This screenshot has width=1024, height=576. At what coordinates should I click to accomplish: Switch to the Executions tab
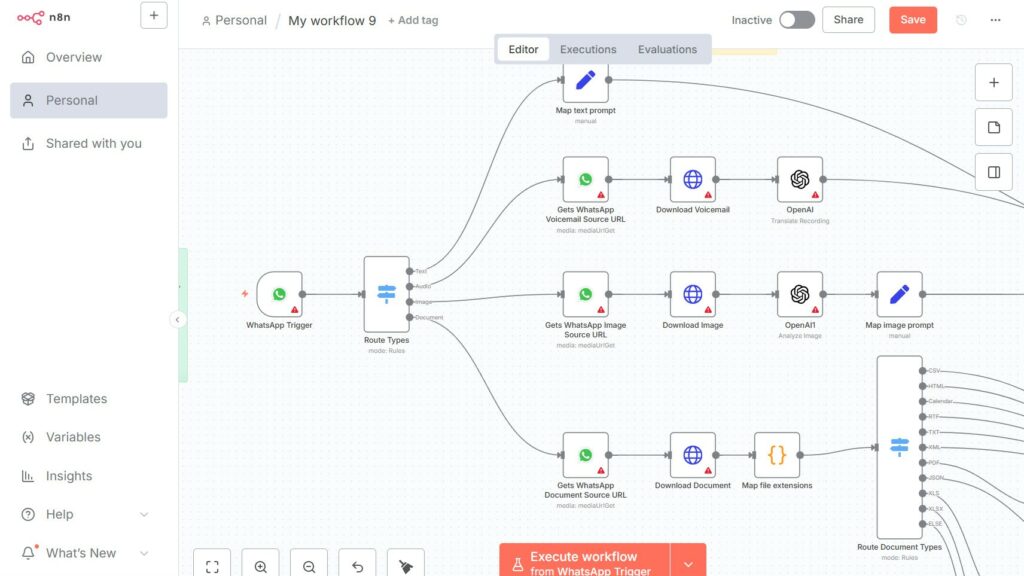(587, 49)
